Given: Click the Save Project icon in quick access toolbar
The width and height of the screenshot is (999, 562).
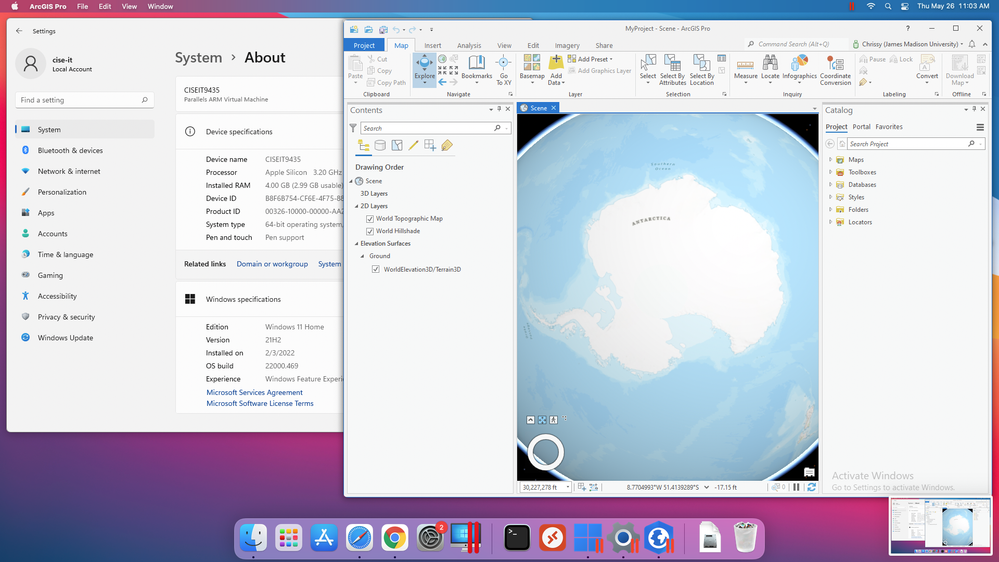Looking at the screenshot, I should pyautogui.click(x=383, y=29).
